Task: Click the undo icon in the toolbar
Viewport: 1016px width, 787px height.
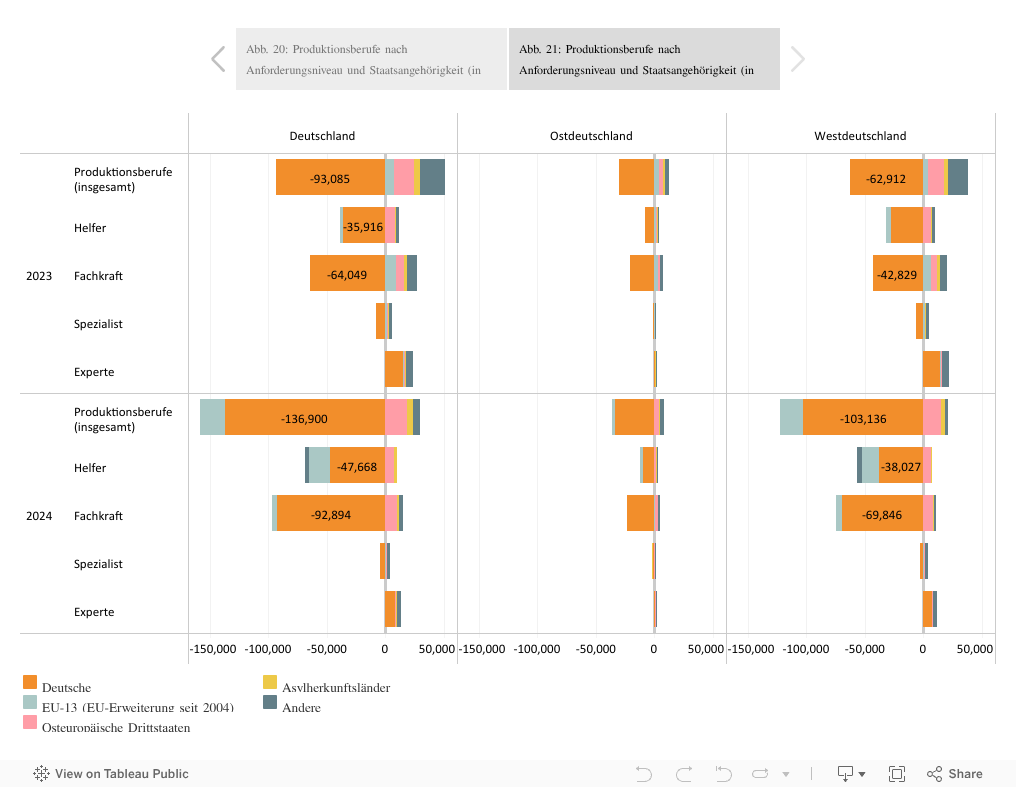Action: click(x=644, y=774)
